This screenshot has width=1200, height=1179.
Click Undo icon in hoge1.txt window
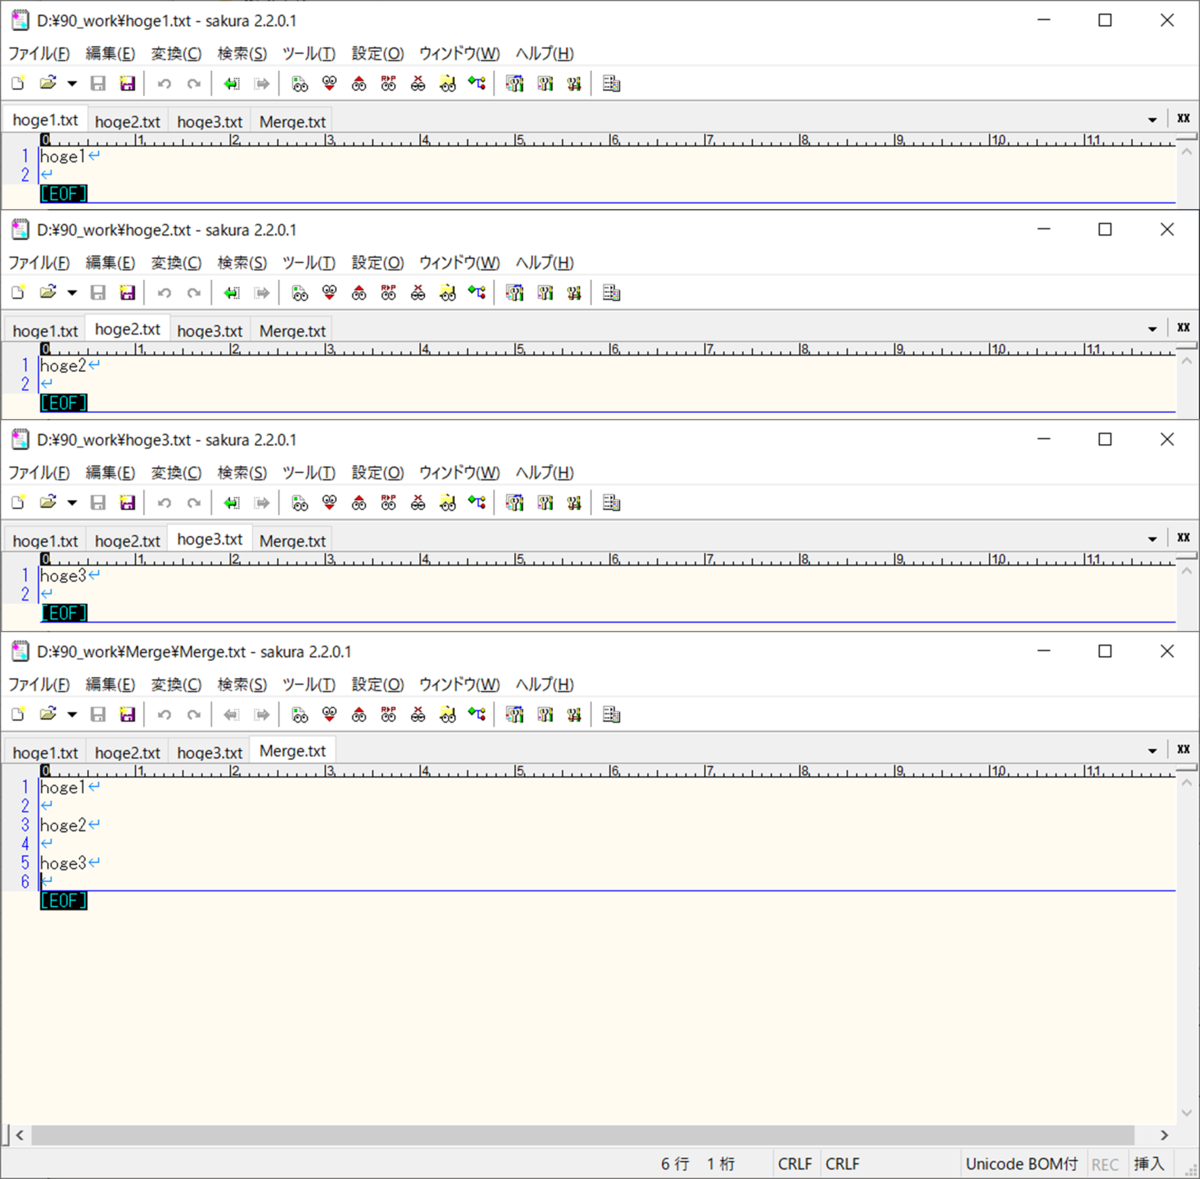[164, 84]
